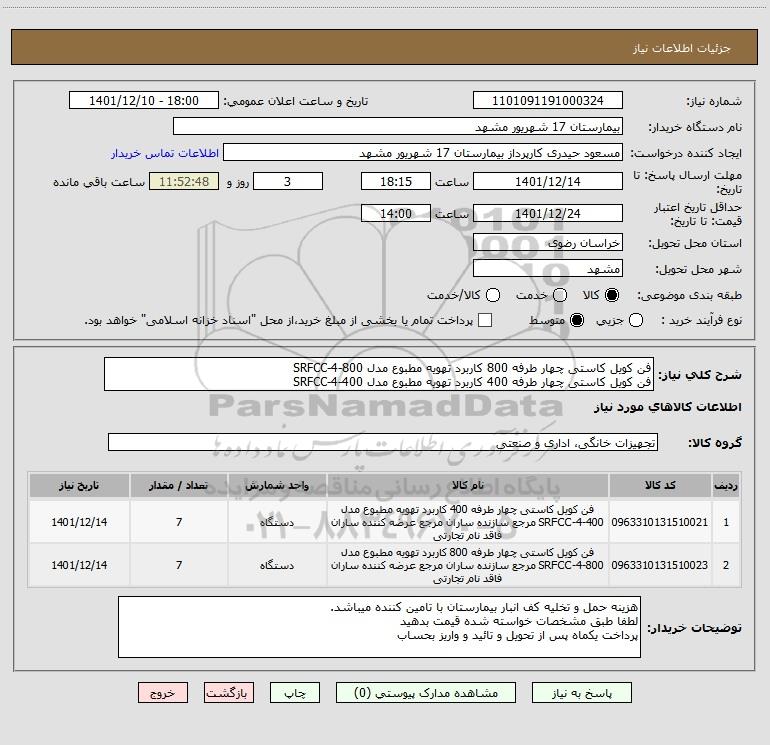770x745 pixels.
Task: Click the city field مشهد
Action: pos(548,269)
